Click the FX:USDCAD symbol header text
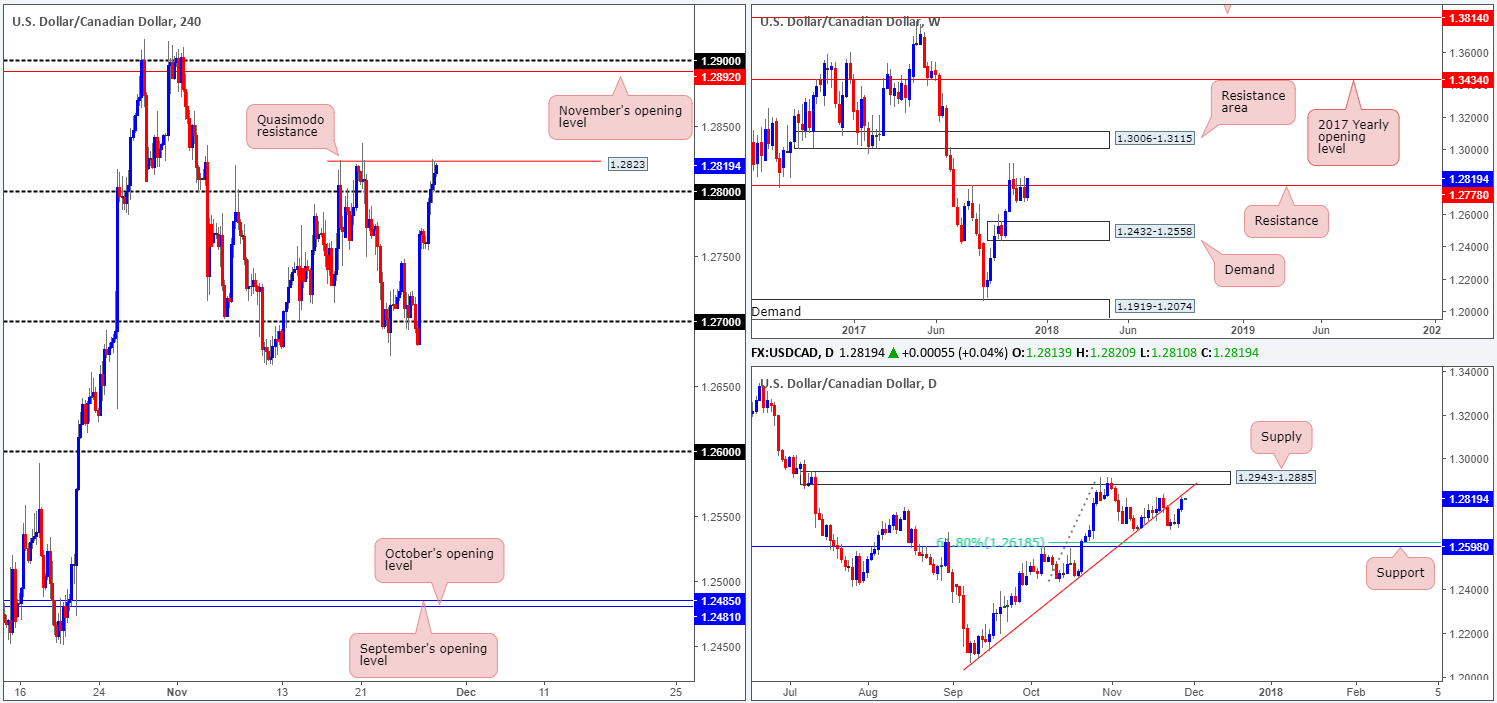Screen dimensions: 1497x703 [794, 353]
